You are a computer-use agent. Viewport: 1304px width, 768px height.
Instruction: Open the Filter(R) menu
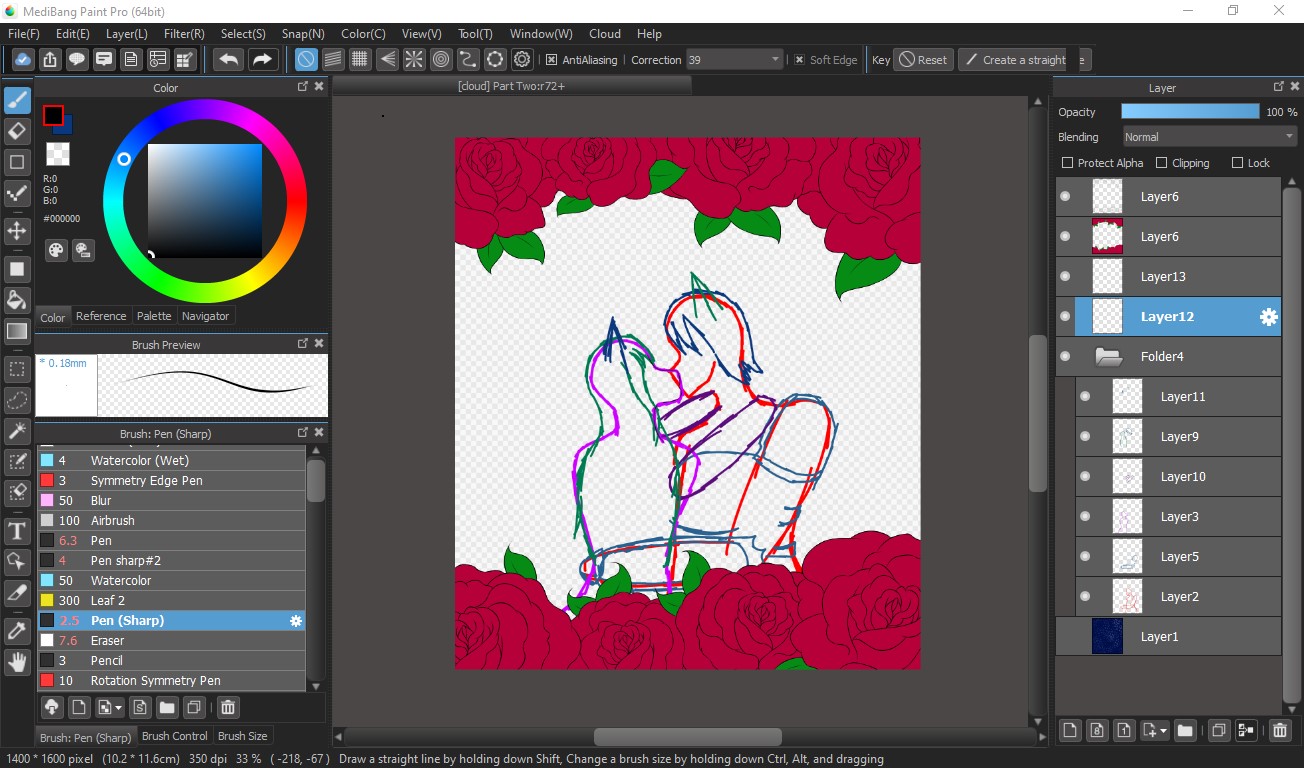[x=184, y=34]
